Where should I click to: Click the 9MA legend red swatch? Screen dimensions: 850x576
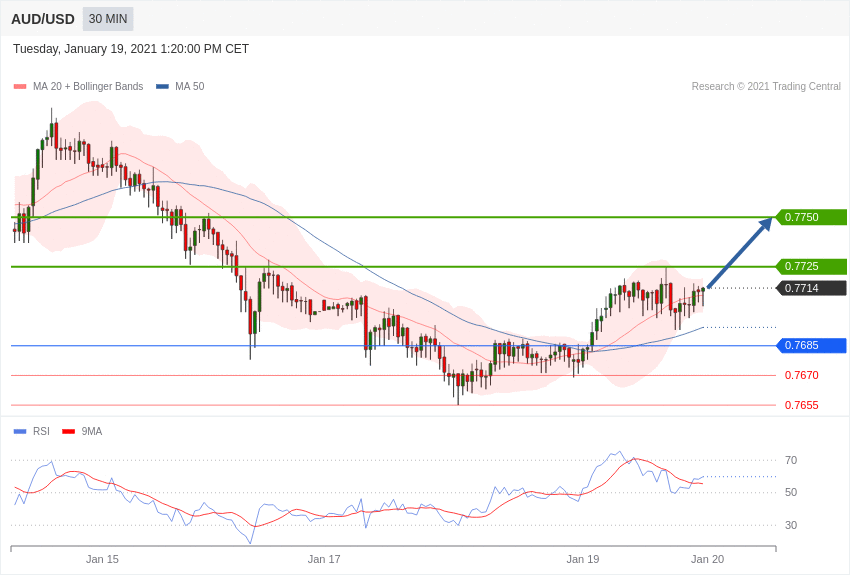coord(68,432)
